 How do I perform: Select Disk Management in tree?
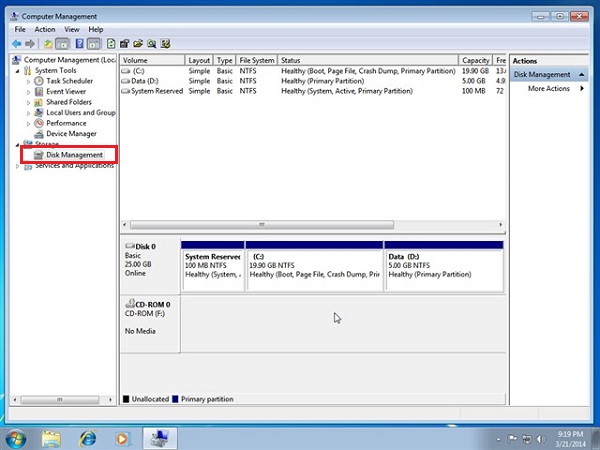(x=74, y=155)
